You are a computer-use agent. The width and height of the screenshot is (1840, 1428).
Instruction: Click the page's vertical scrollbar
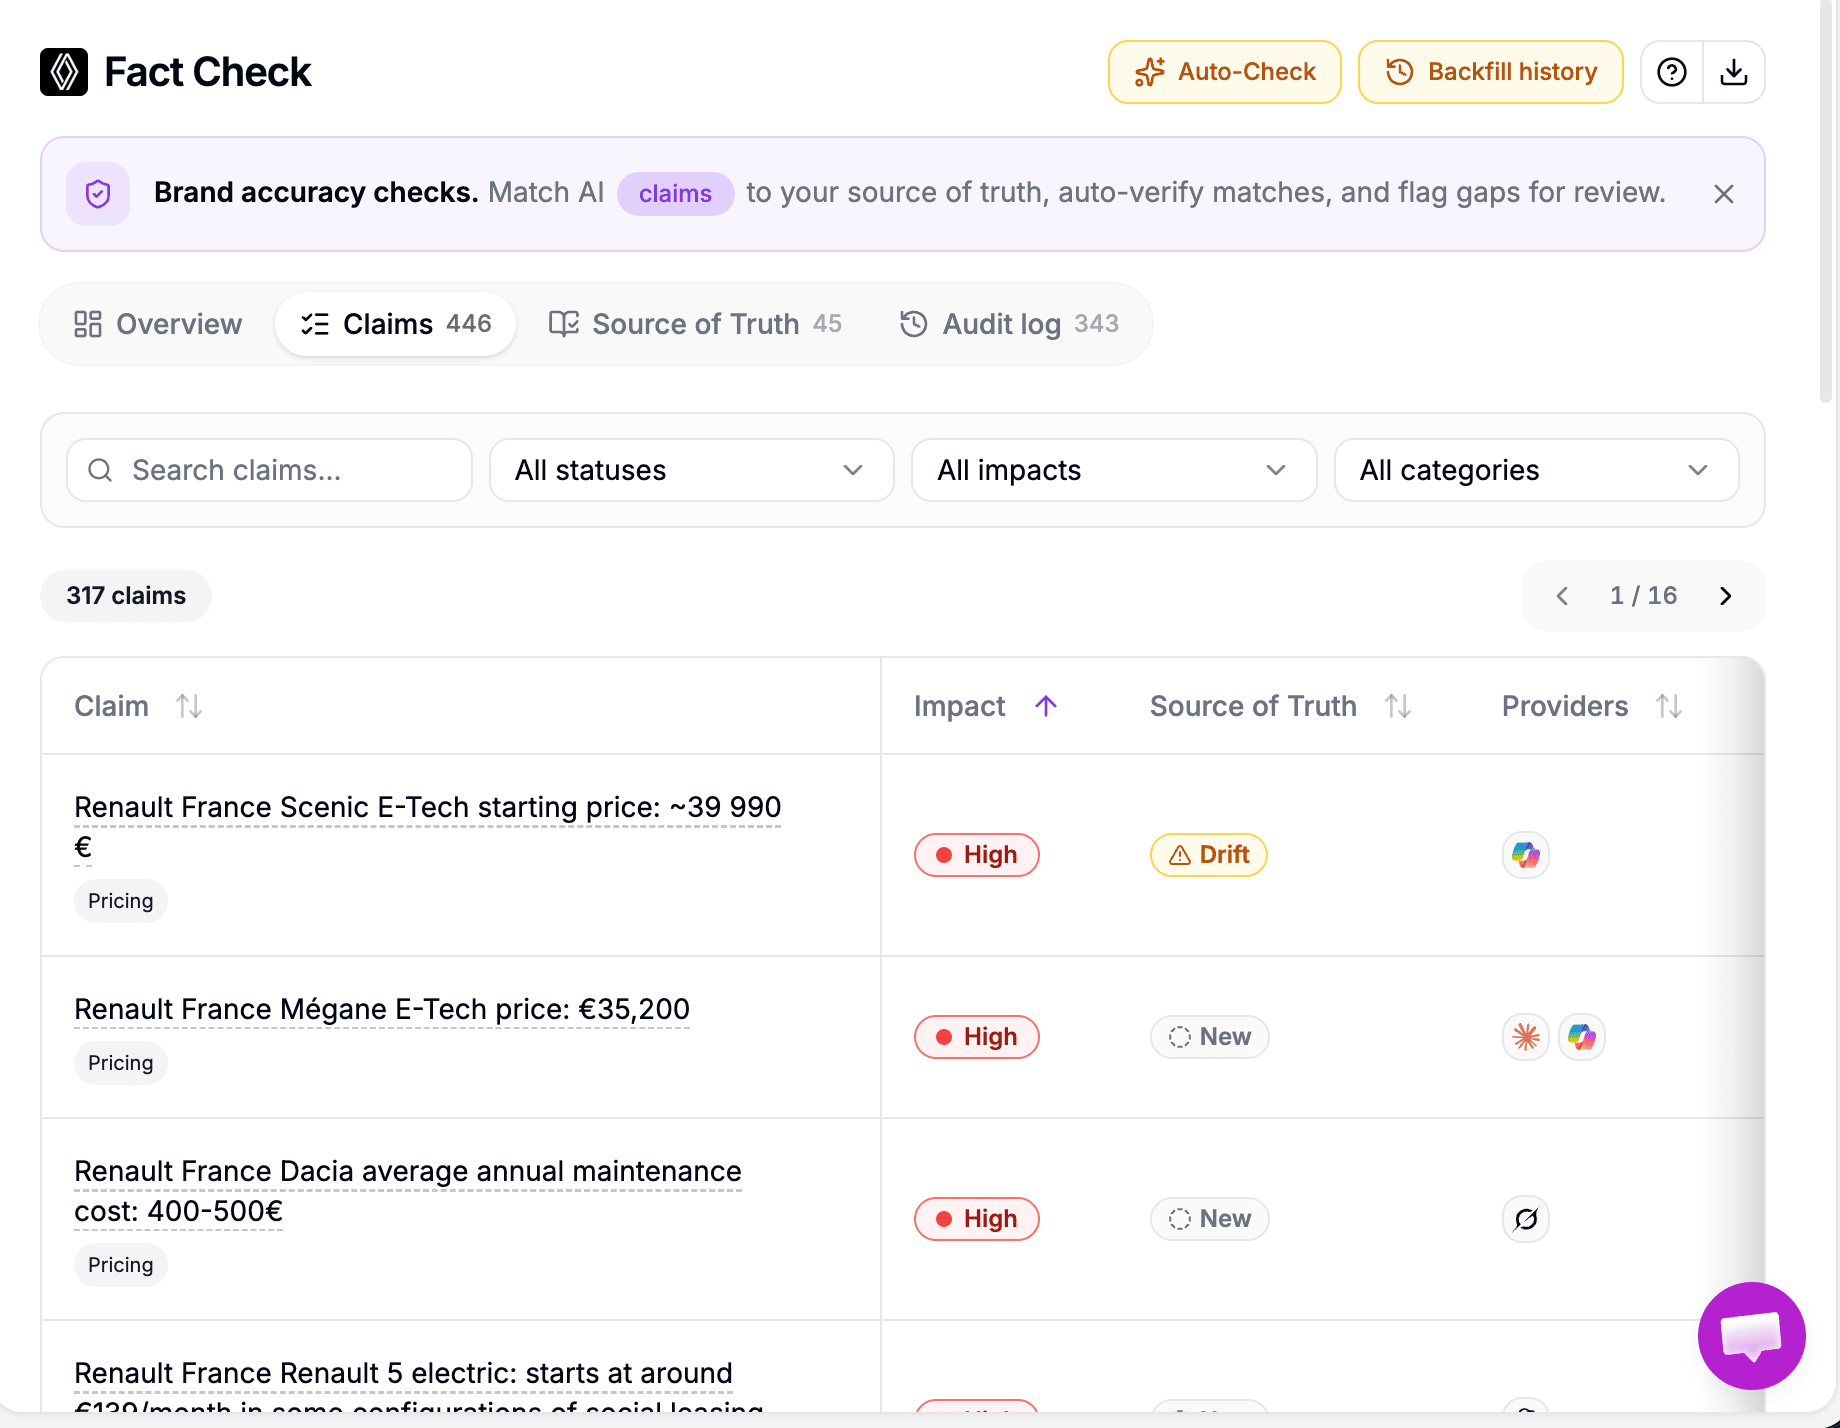click(1826, 200)
